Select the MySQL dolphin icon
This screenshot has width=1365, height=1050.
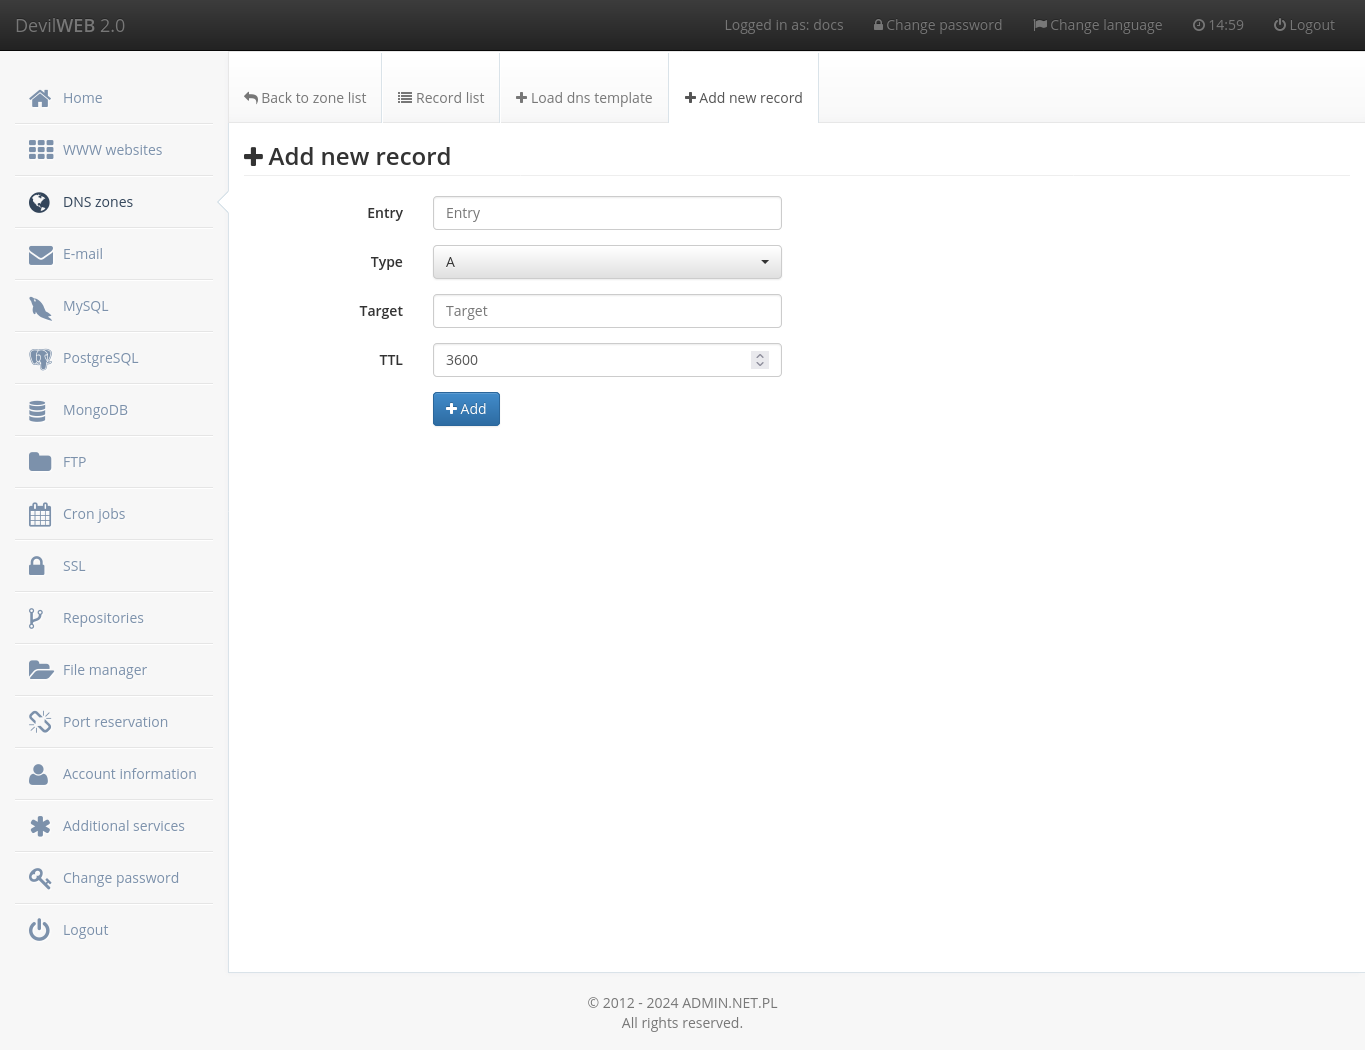point(40,306)
